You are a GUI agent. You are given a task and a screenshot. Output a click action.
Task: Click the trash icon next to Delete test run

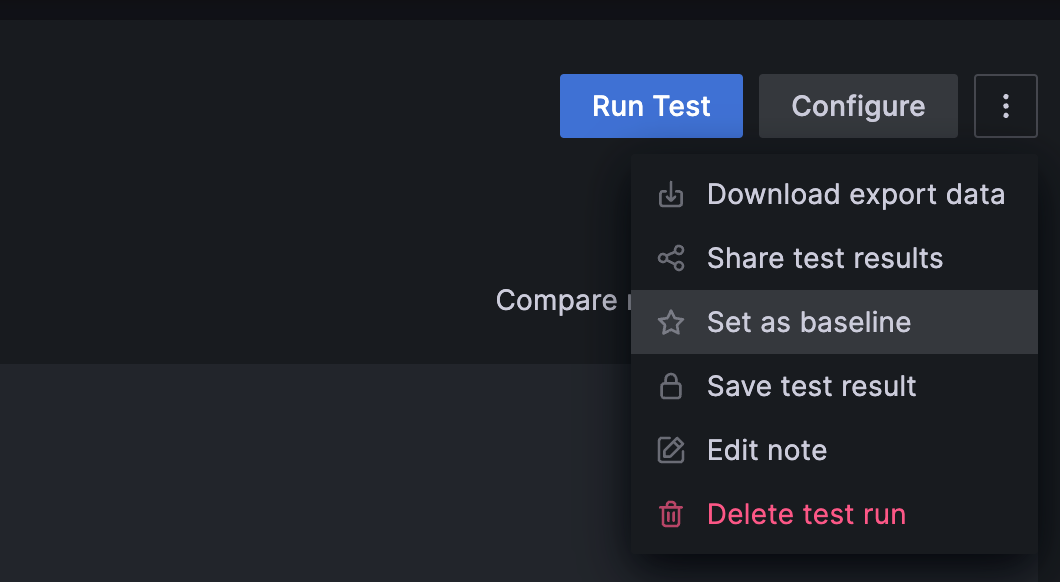[x=671, y=514]
